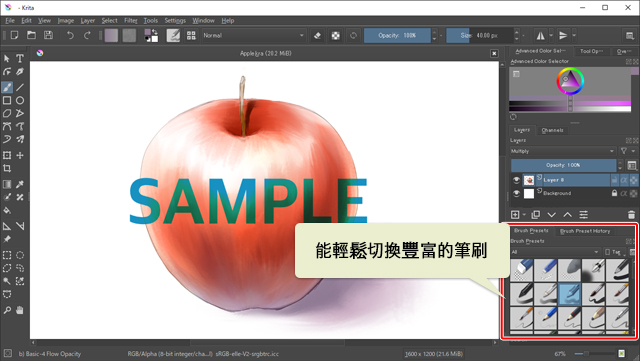Adjust the brush Opacity slider
Viewport: 640px width, 361px height.
coord(397,36)
